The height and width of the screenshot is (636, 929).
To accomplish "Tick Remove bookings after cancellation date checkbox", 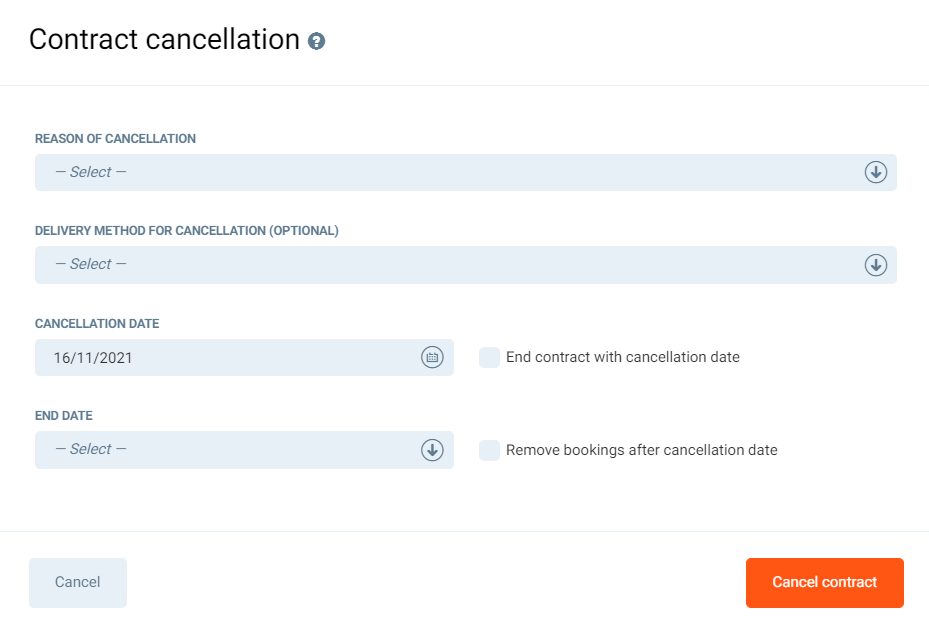I will (489, 450).
